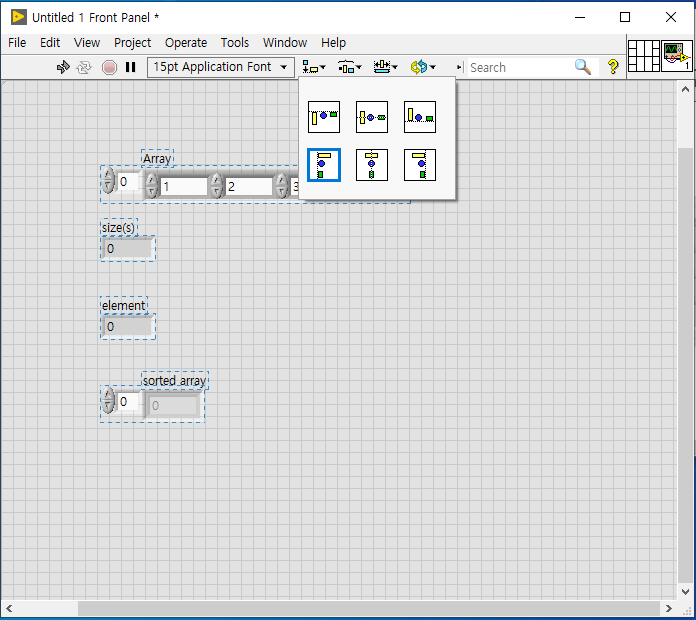This screenshot has height=620, width=696.
Task: Open the Help menu
Action: [333, 43]
